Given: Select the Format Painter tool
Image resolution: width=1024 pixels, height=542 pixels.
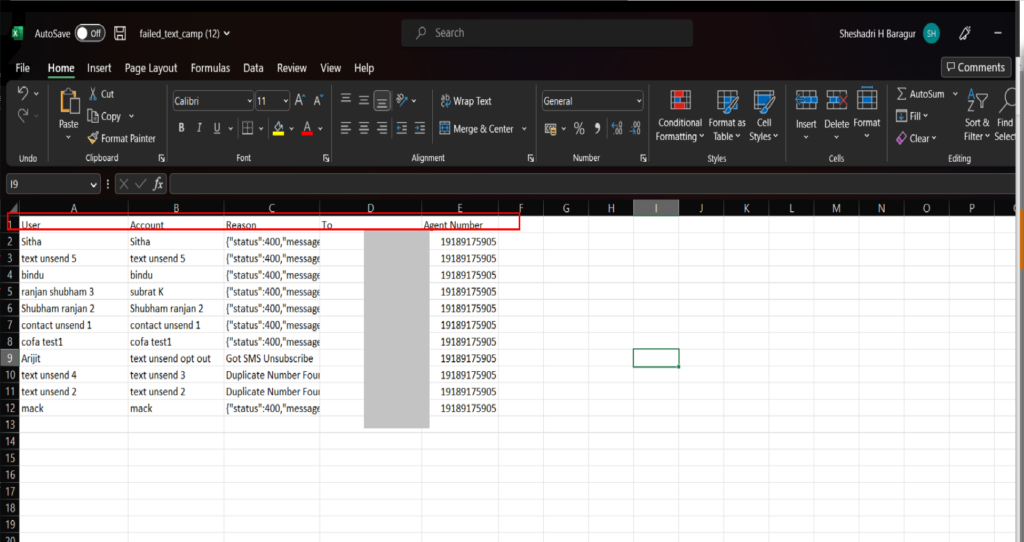Looking at the screenshot, I should (121, 138).
